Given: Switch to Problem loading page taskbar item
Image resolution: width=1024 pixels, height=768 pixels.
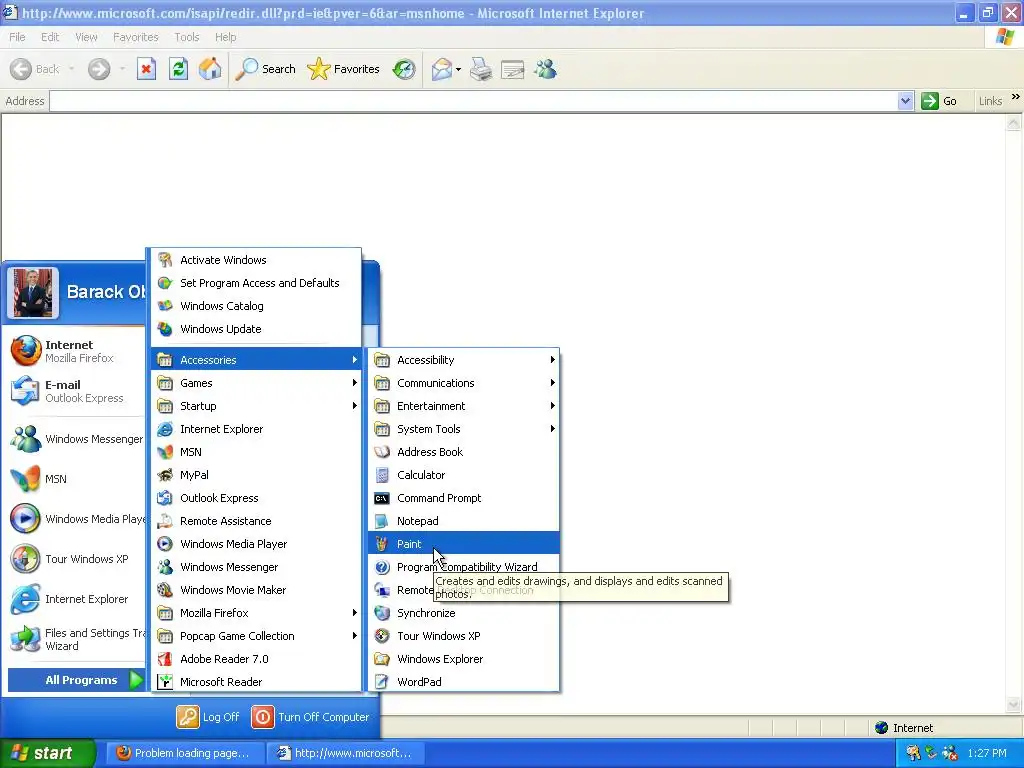Looking at the screenshot, I should coord(184,753).
